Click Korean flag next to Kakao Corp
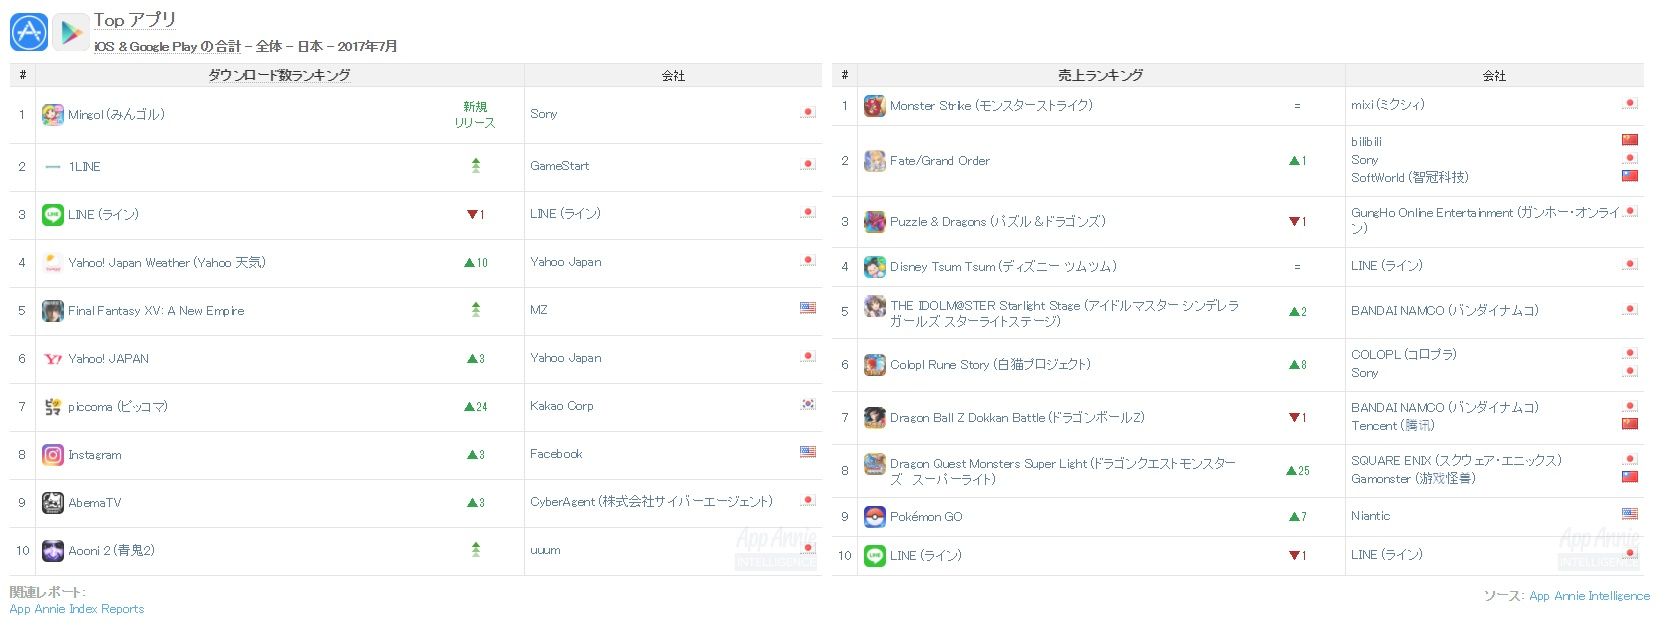This screenshot has height=637, width=1680. [808, 404]
